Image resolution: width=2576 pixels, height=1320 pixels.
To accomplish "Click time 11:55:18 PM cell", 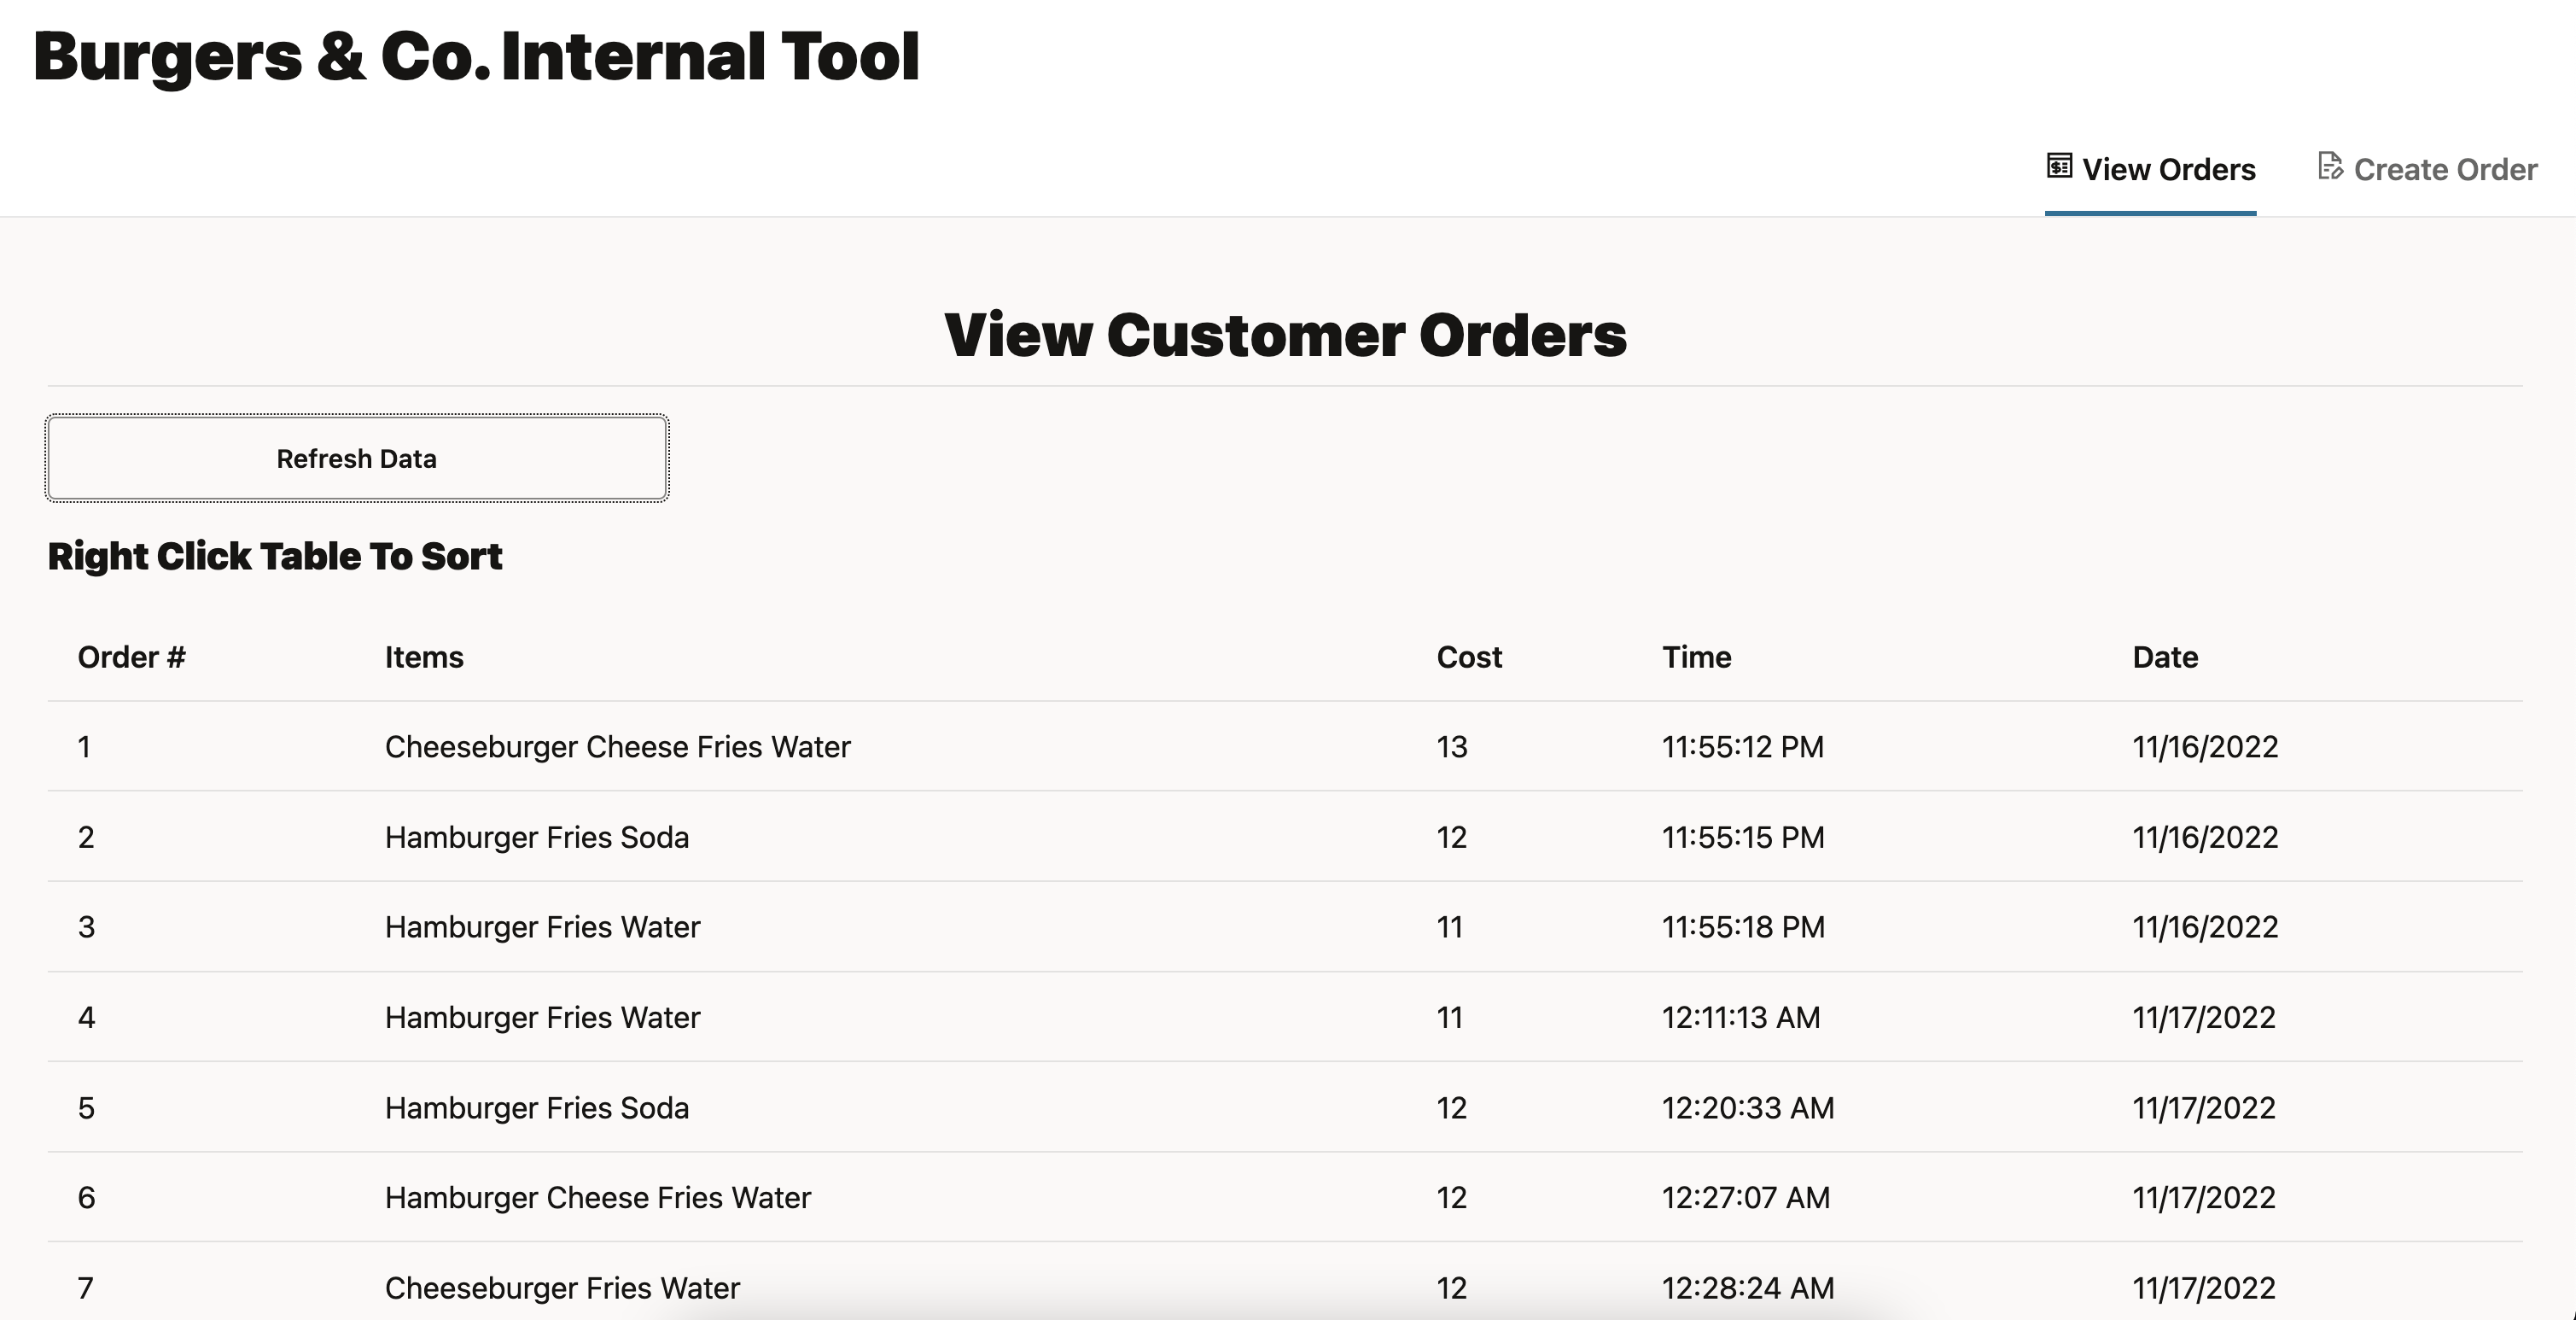I will point(1743,927).
